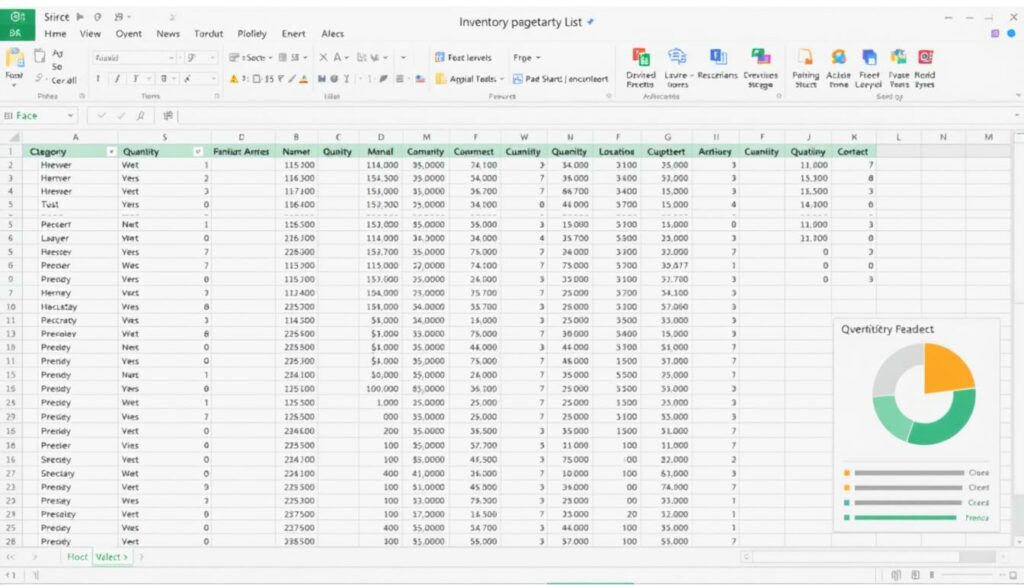Open the Socte dropdown in the ribbon

click(x=250, y=57)
